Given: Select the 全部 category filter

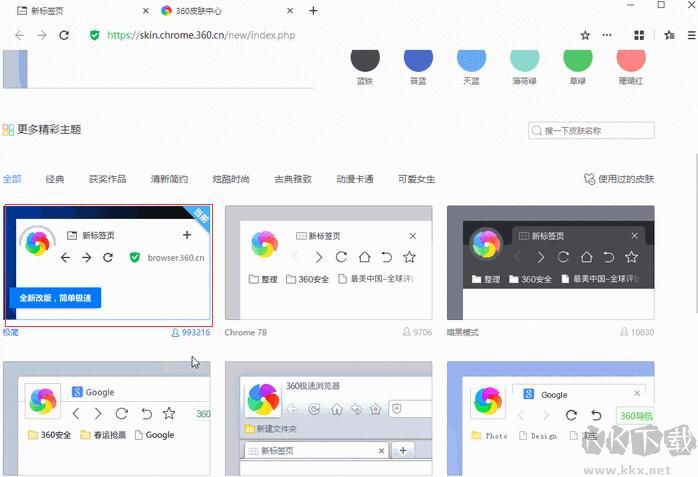Looking at the screenshot, I should 12,179.
